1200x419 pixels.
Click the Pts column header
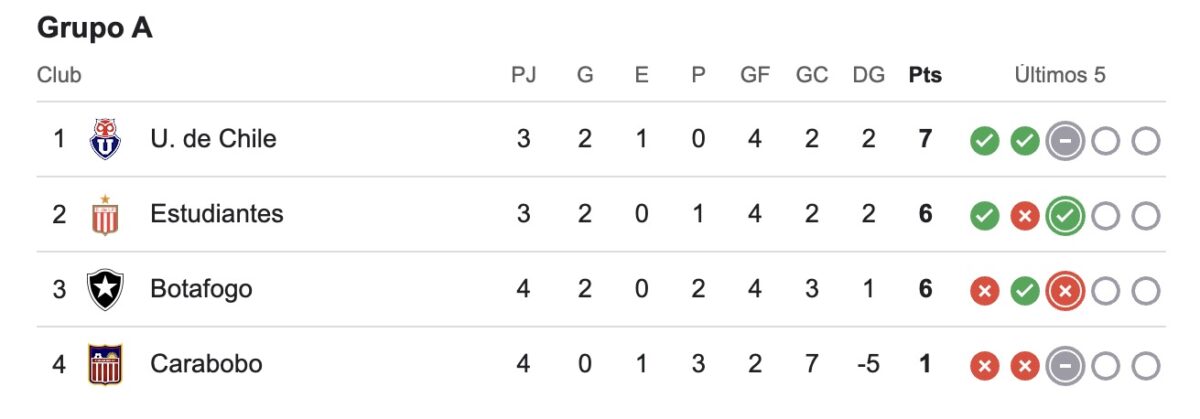coord(925,75)
